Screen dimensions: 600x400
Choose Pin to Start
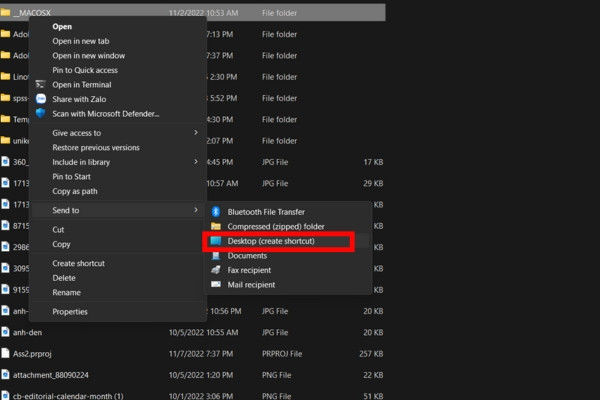(72, 176)
